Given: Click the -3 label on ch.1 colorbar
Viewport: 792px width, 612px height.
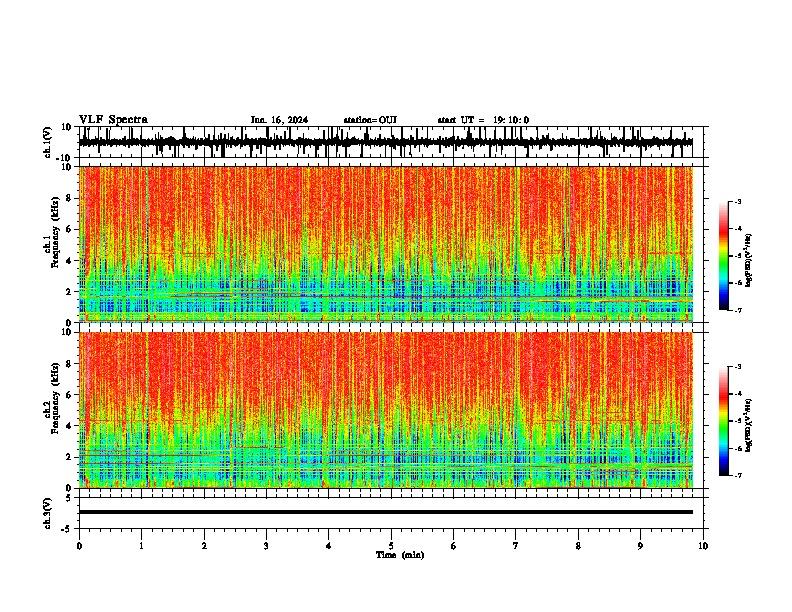Looking at the screenshot, I should (738, 201).
